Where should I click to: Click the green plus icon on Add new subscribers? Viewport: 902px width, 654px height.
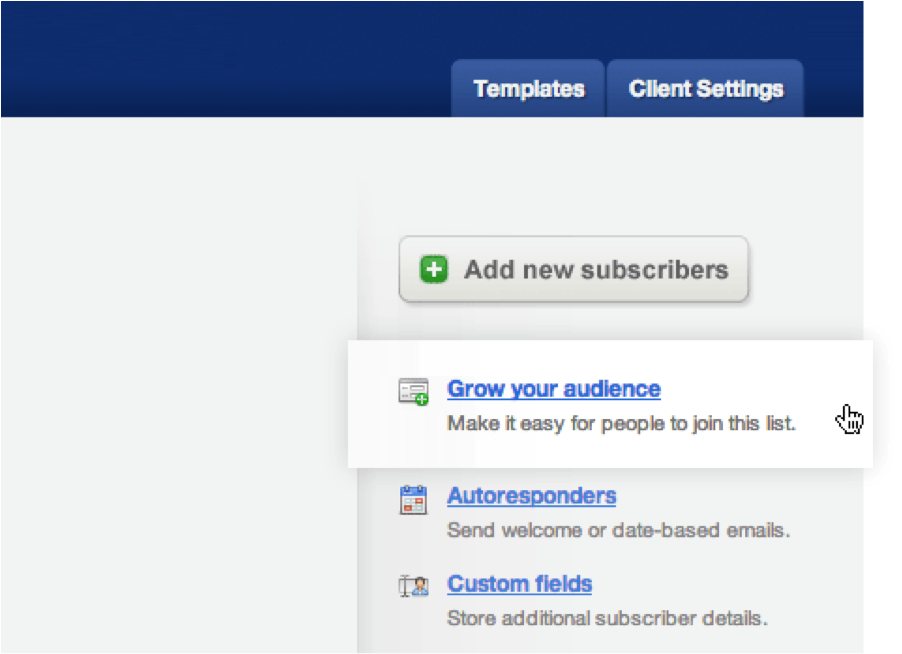tap(431, 269)
